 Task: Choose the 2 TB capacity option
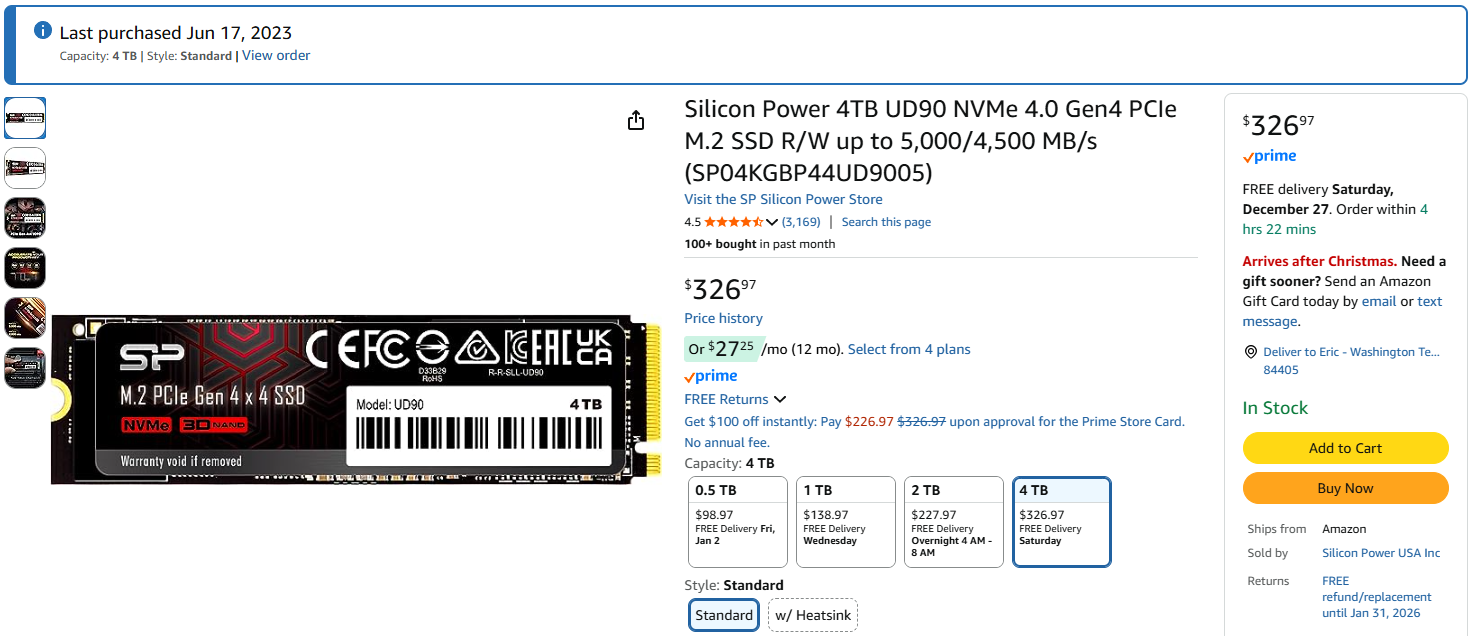coord(953,521)
